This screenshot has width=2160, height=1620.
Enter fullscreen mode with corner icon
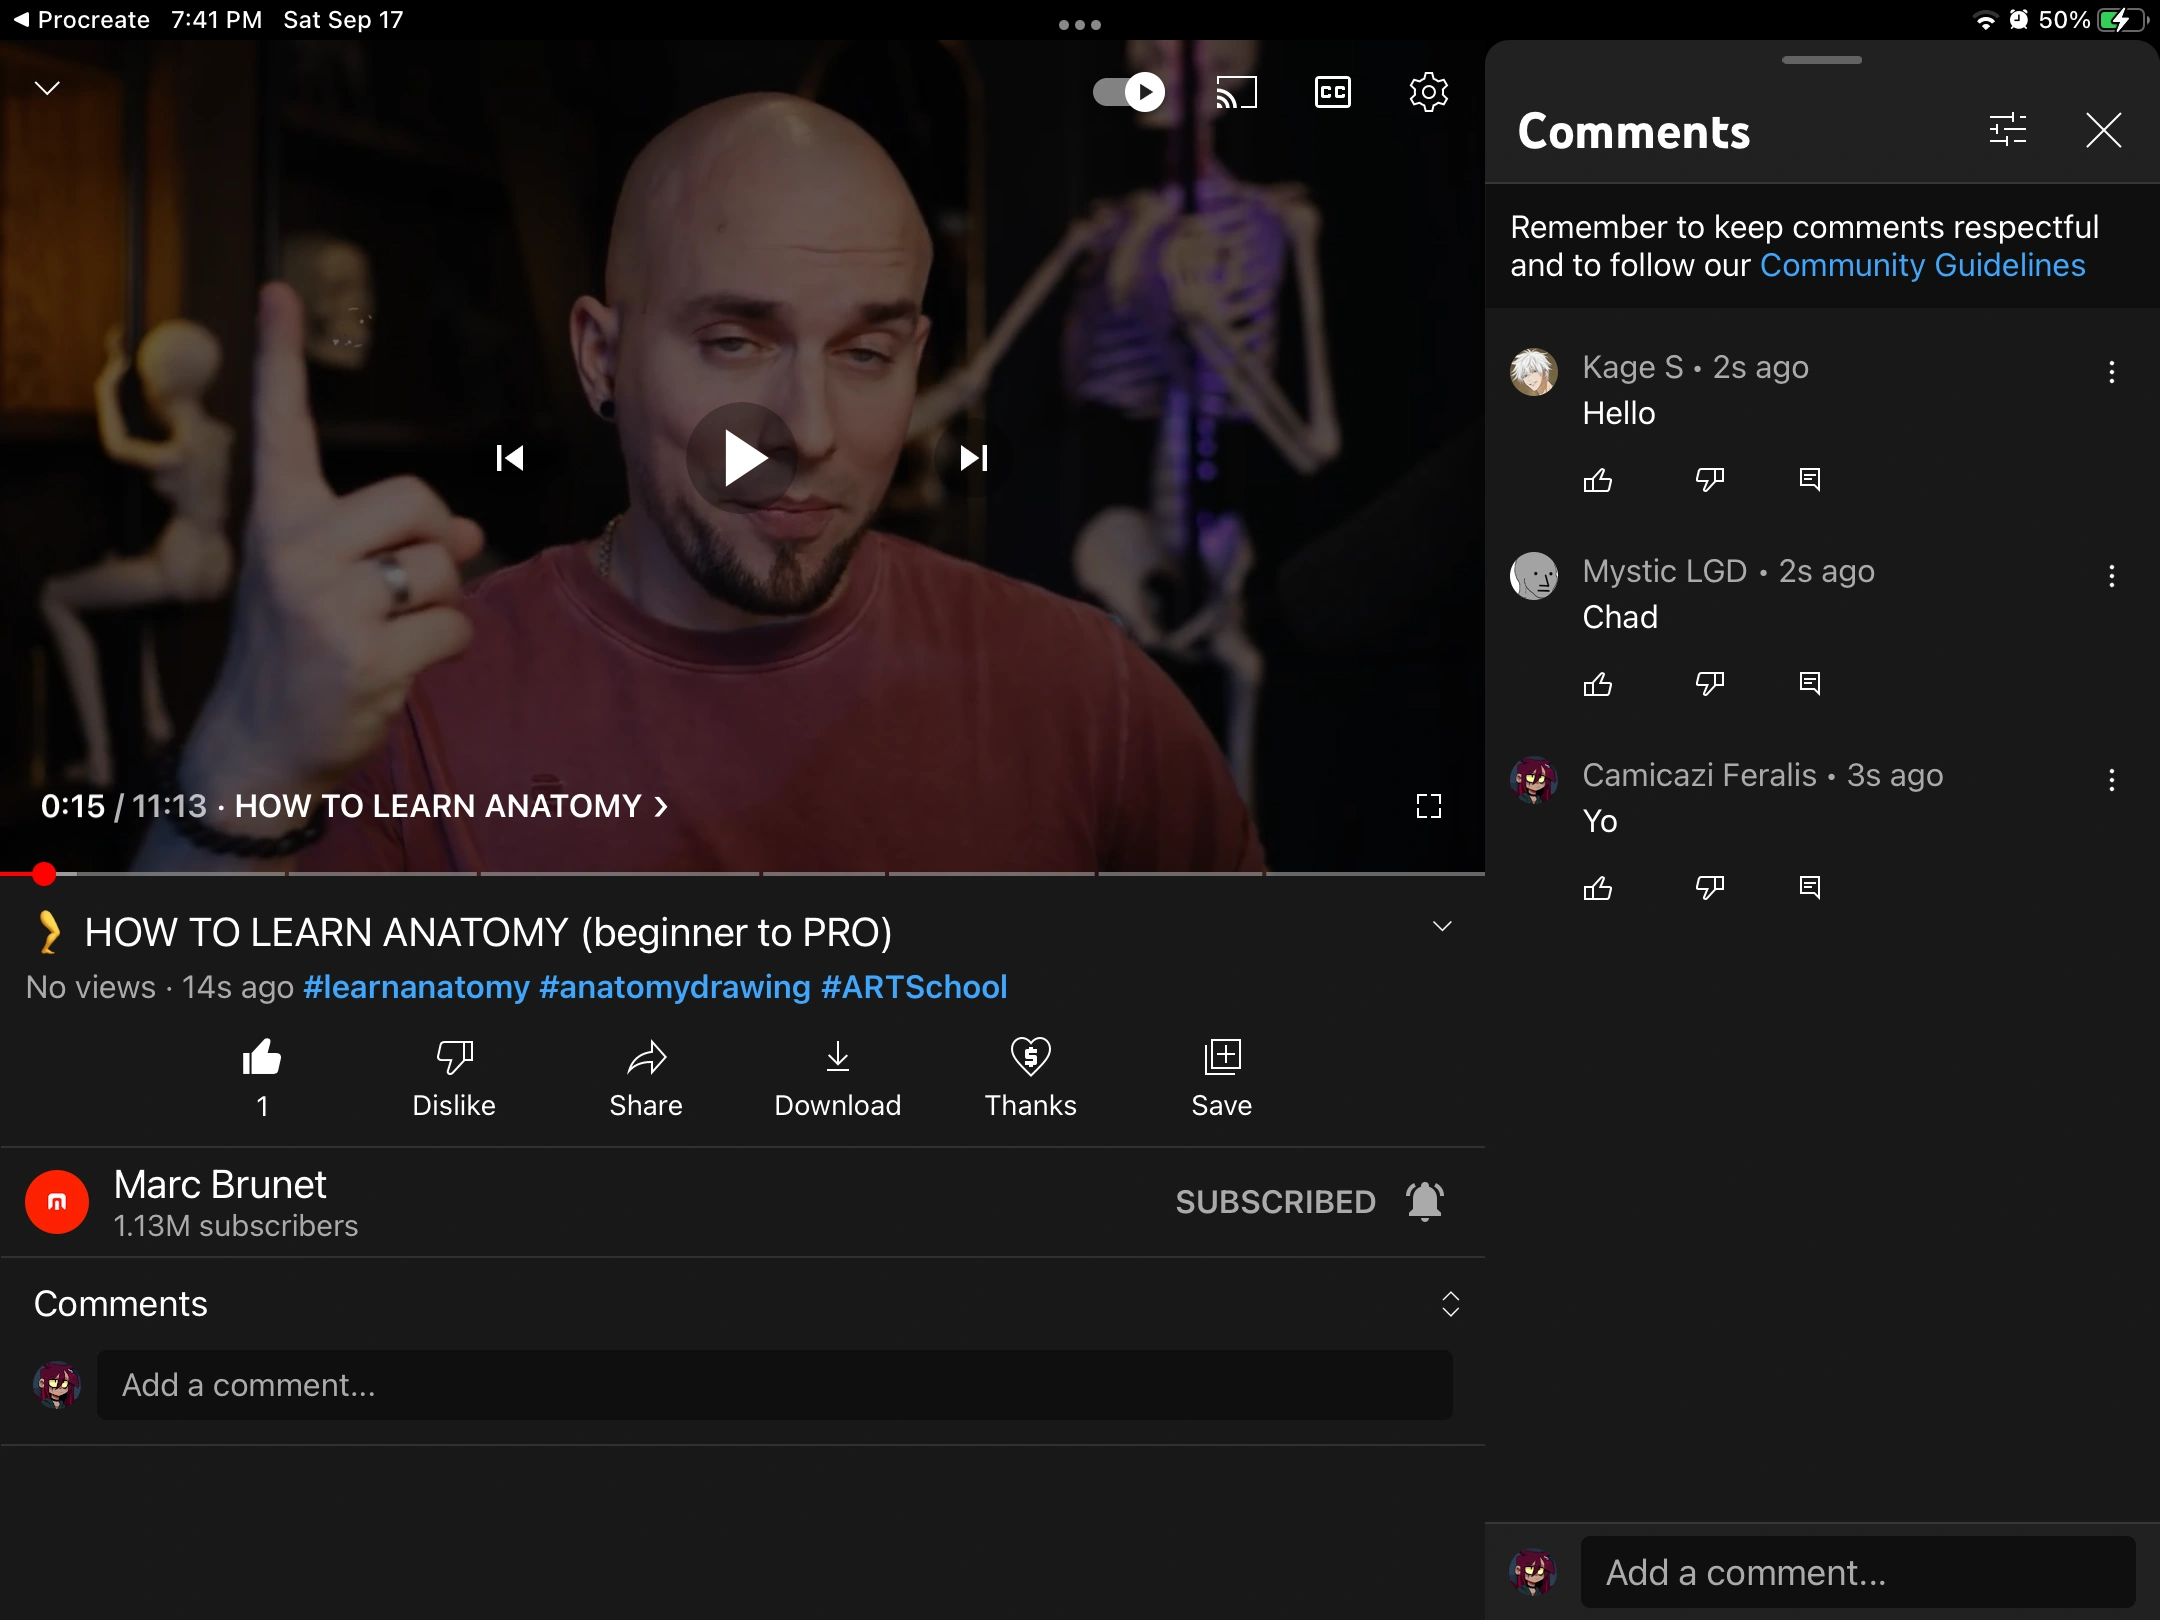click(x=1428, y=806)
